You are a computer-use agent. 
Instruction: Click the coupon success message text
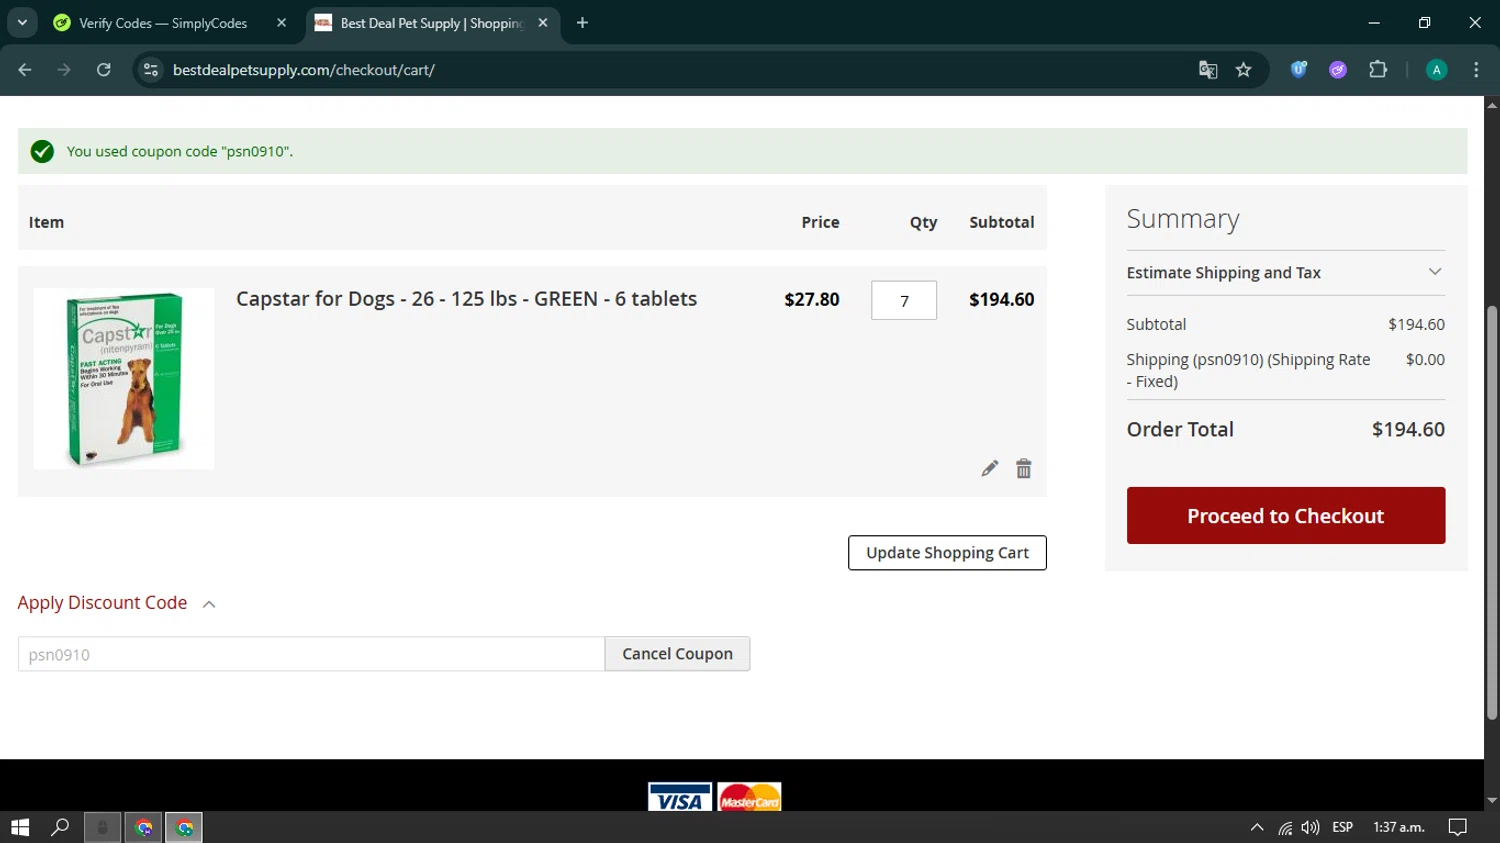(x=180, y=152)
